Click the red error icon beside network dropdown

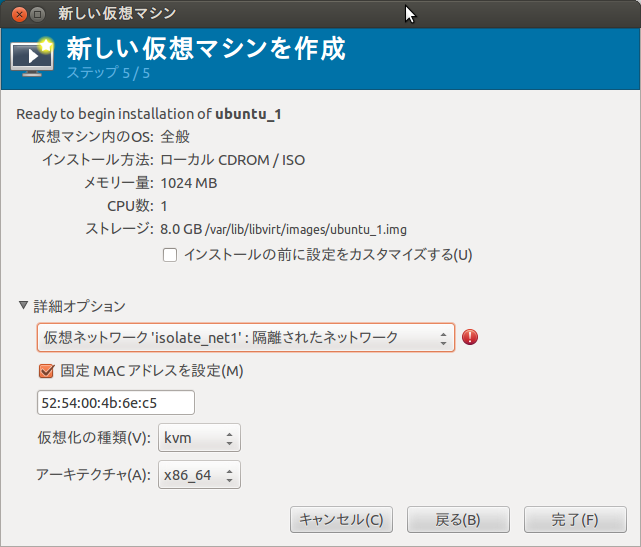(x=470, y=337)
